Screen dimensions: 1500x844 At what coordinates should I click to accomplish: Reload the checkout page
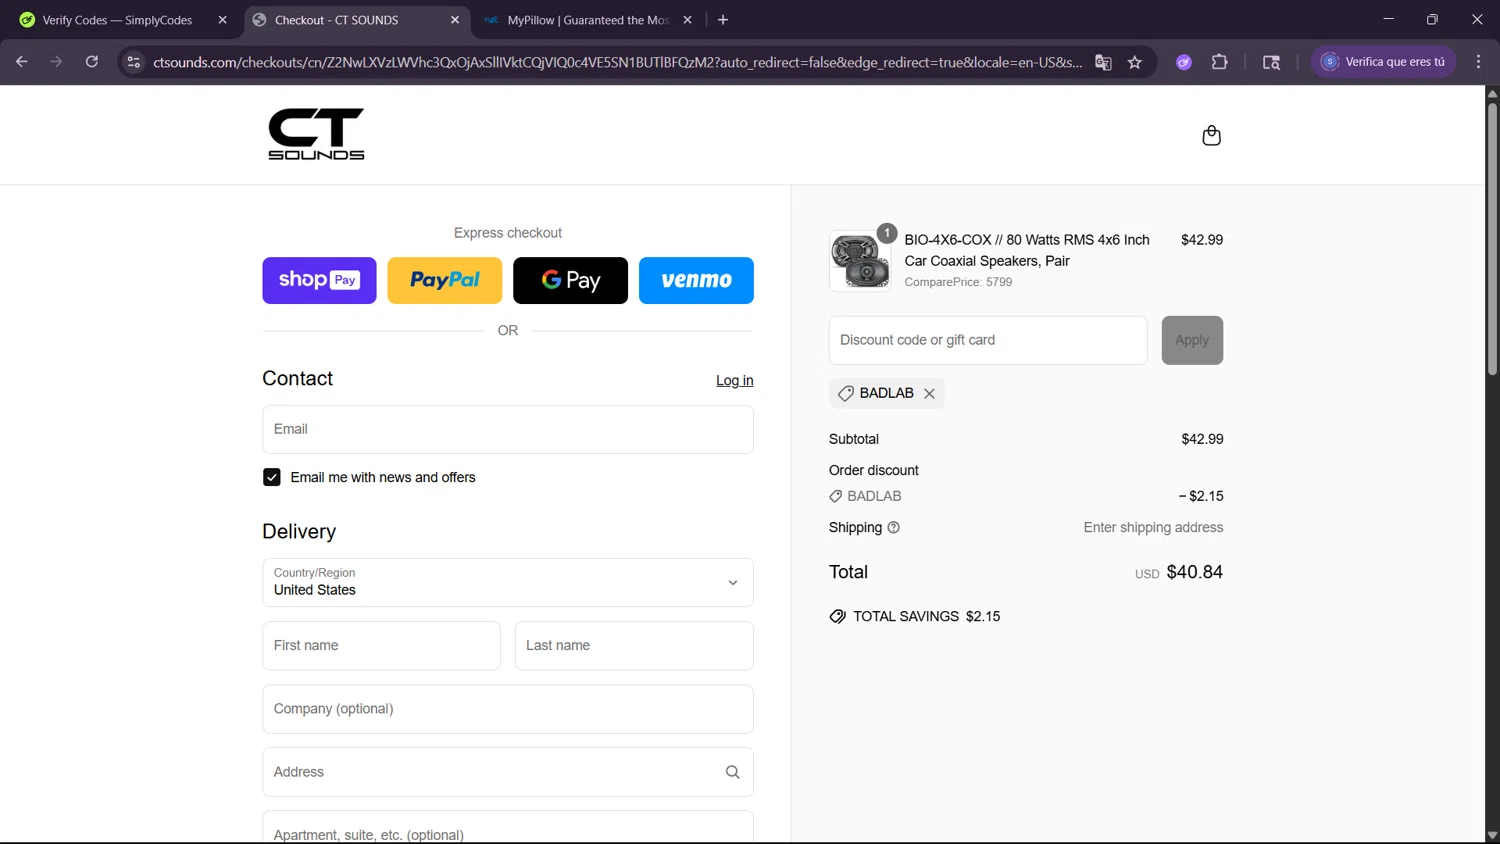92,62
